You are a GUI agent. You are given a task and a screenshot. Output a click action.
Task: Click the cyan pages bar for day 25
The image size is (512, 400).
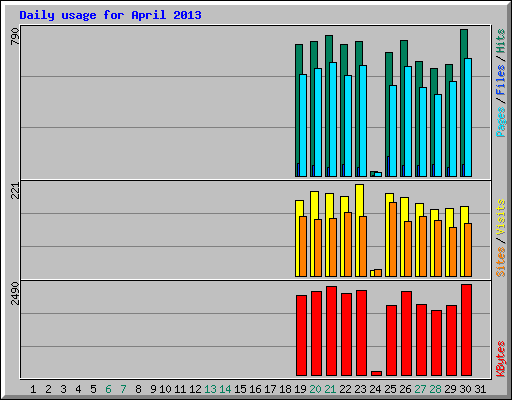[393, 131]
